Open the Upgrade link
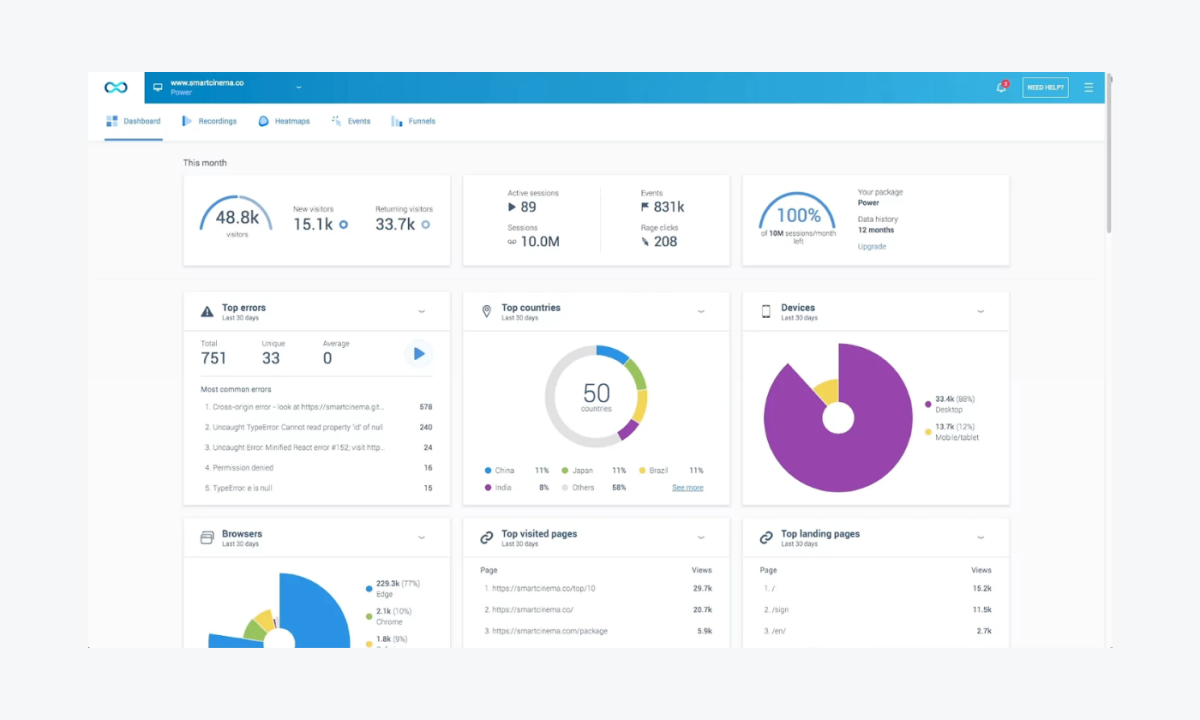Image resolution: width=1200 pixels, height=720 pixels. click(x=871, y=246)
